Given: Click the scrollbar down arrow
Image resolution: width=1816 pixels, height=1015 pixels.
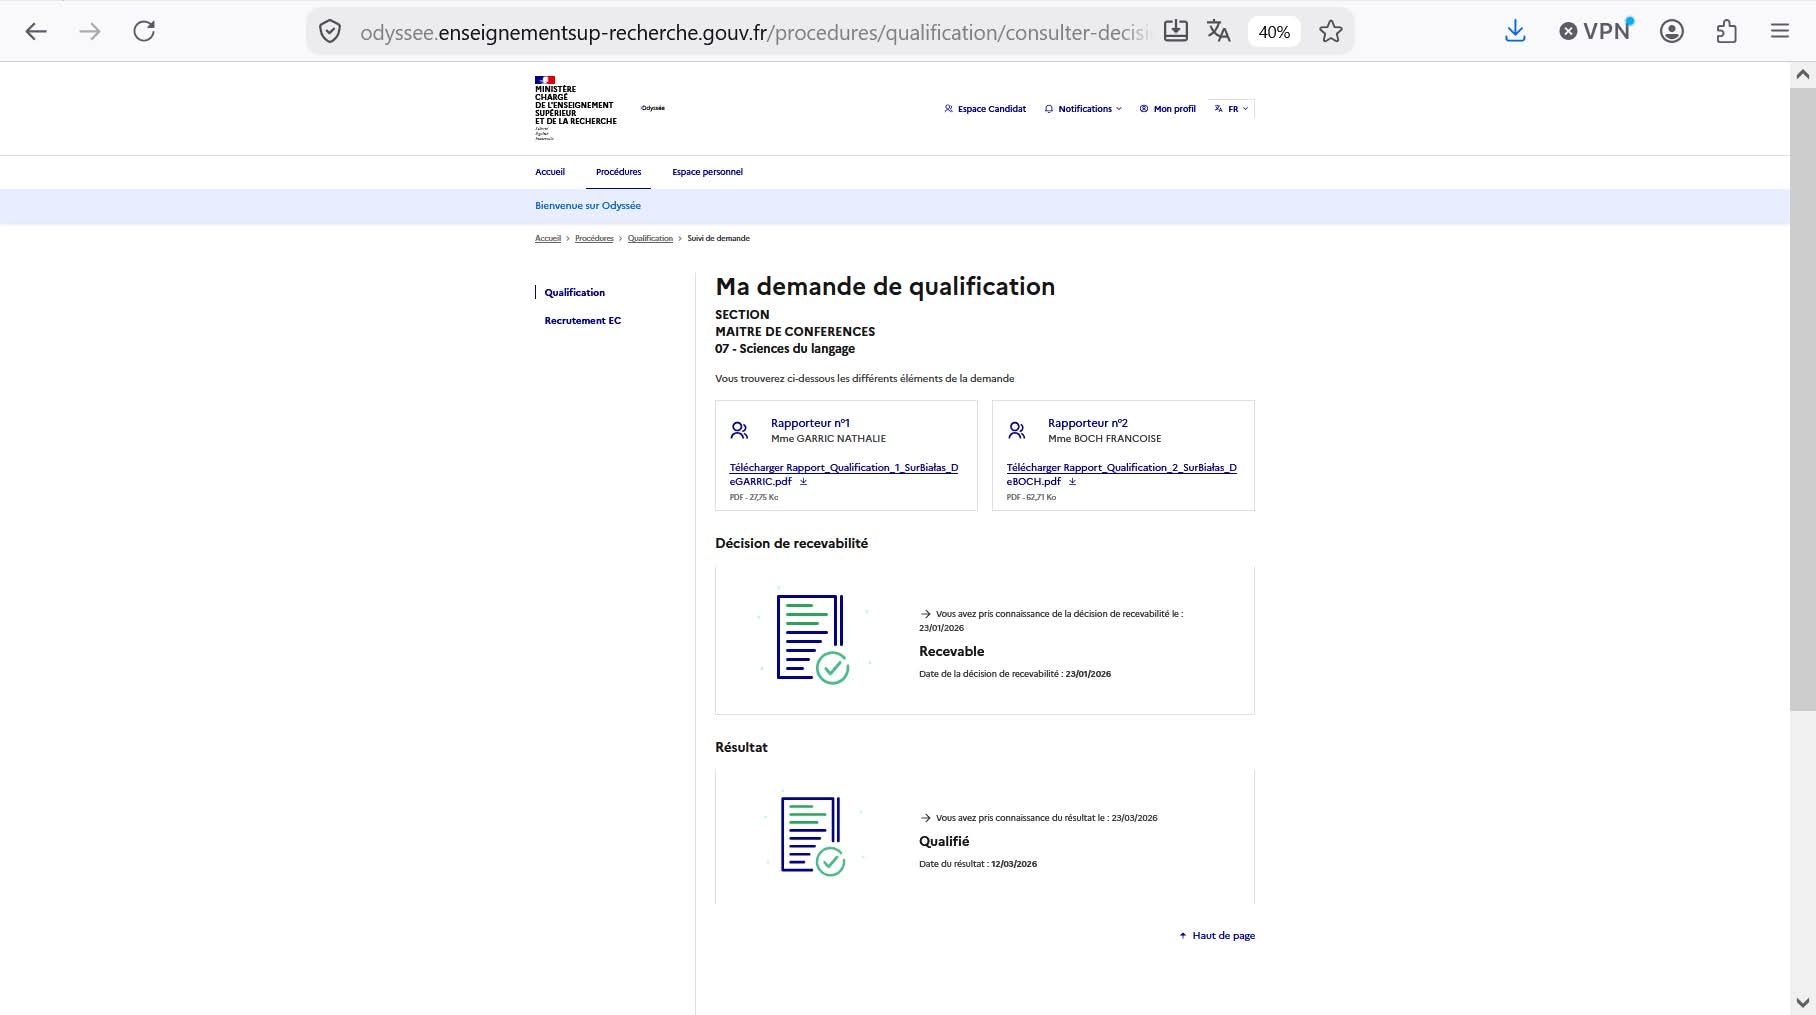Looking at the screenshot, I should (1802, 1002).
